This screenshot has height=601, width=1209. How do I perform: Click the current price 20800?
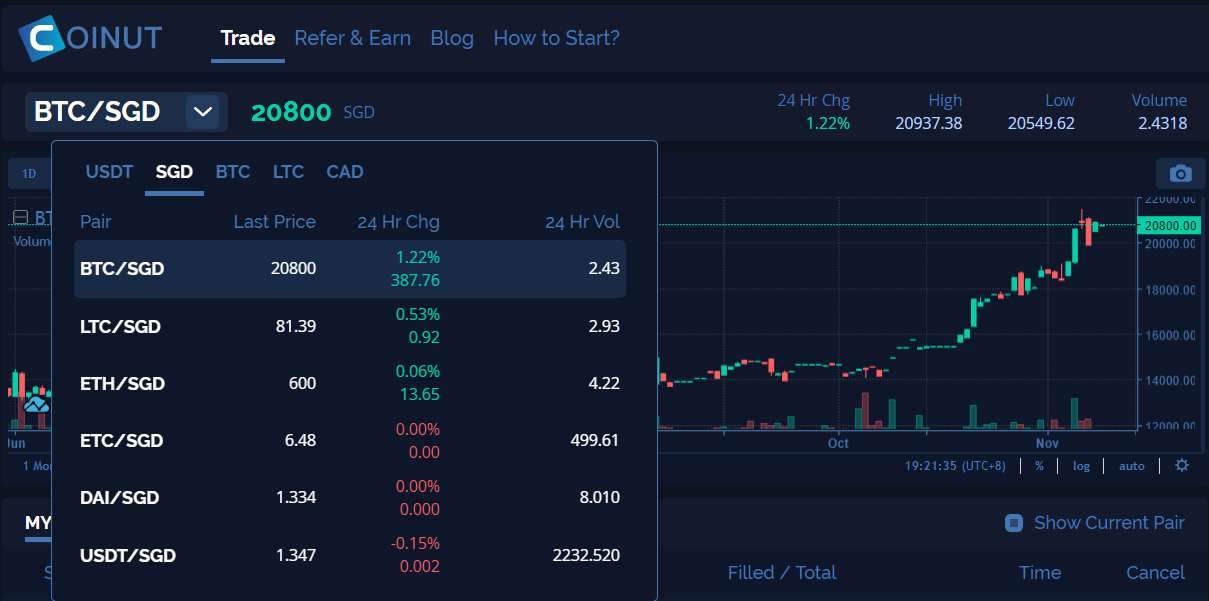(291, 112)
